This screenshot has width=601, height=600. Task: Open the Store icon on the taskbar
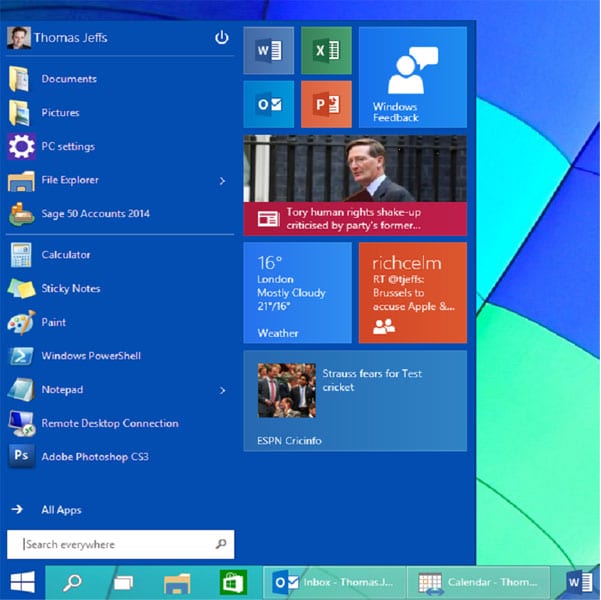[x=233, y=582]
